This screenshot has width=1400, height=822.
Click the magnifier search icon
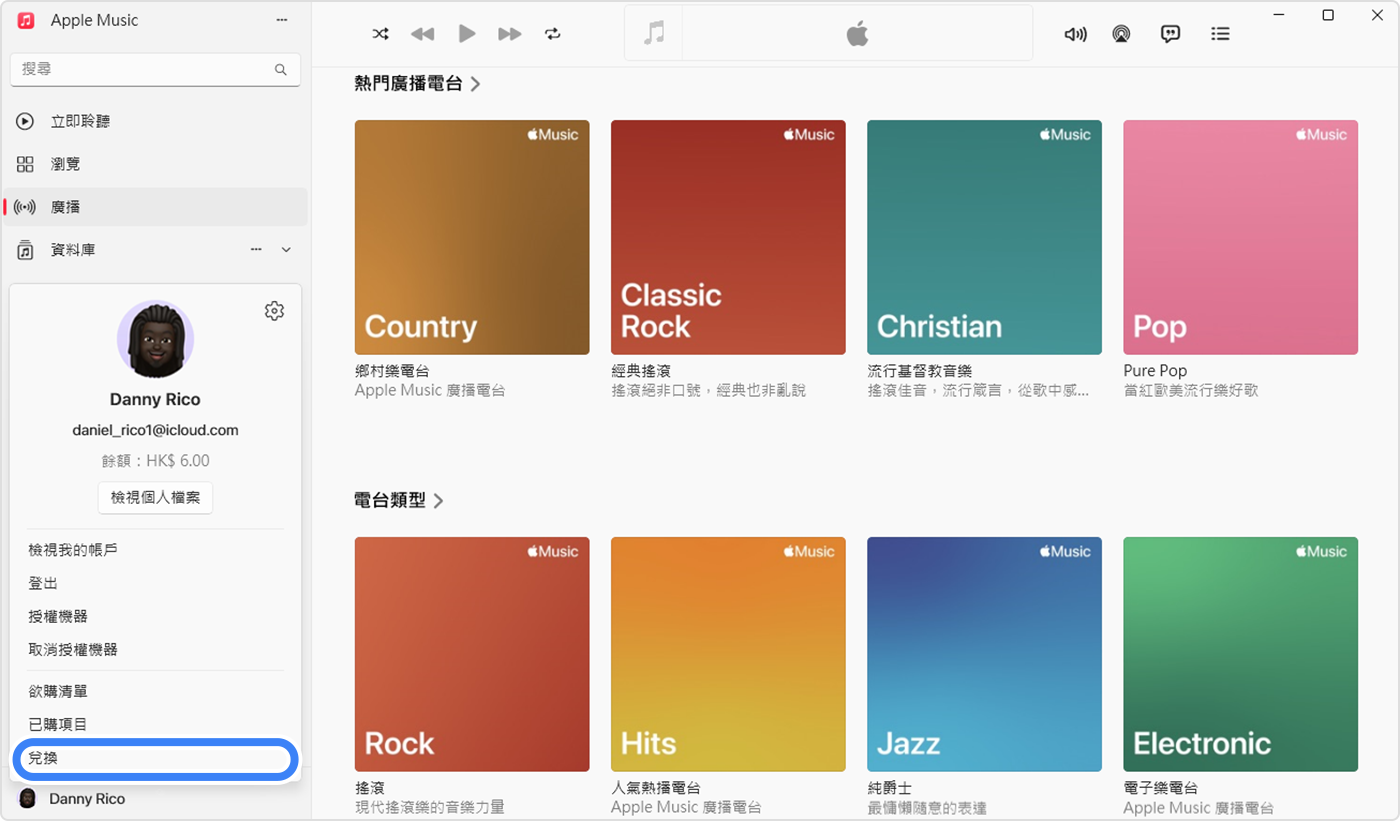[281, 69]
